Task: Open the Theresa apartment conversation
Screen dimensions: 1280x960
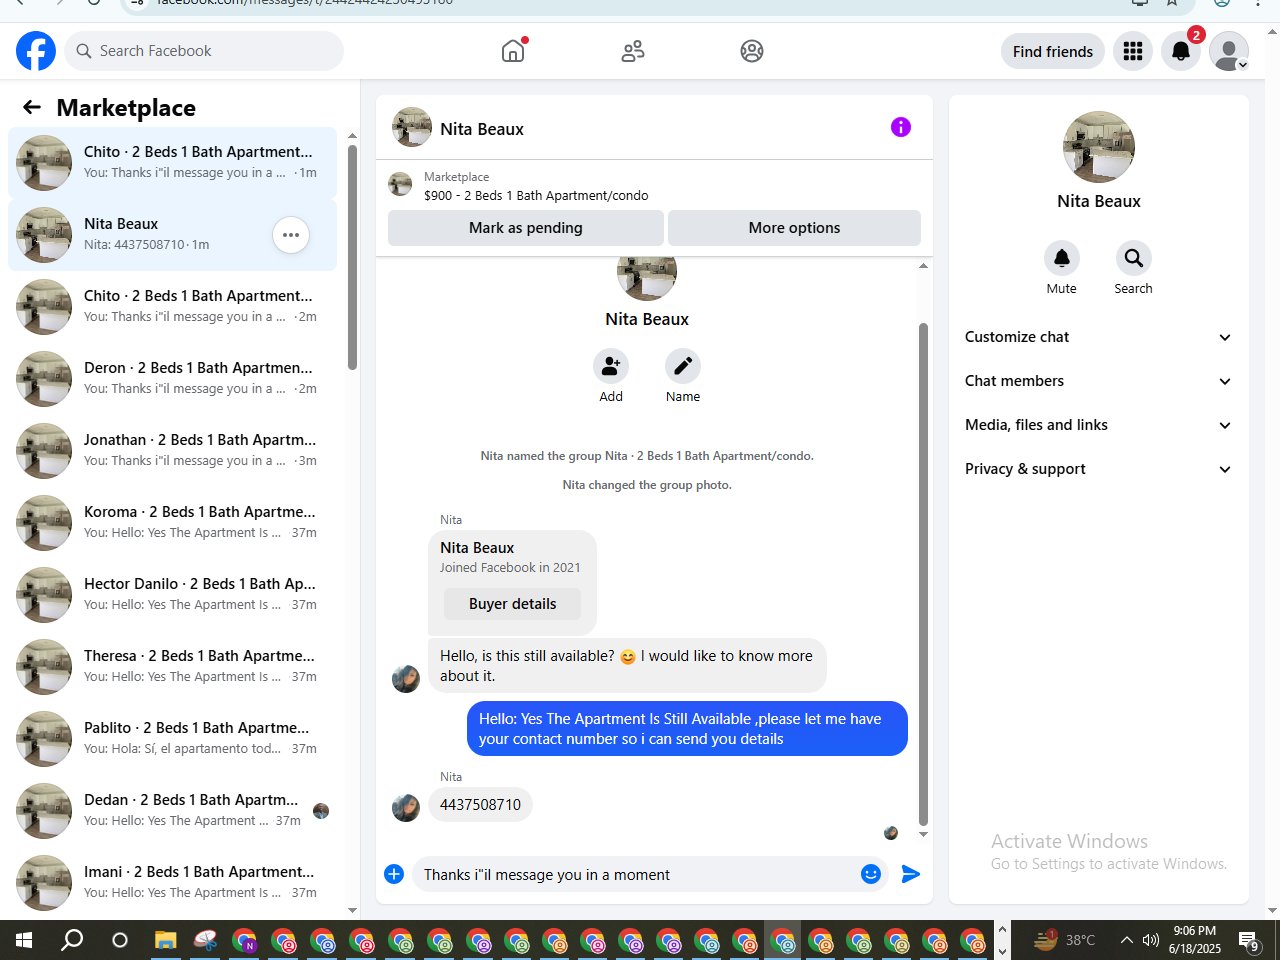Action: 173,667
